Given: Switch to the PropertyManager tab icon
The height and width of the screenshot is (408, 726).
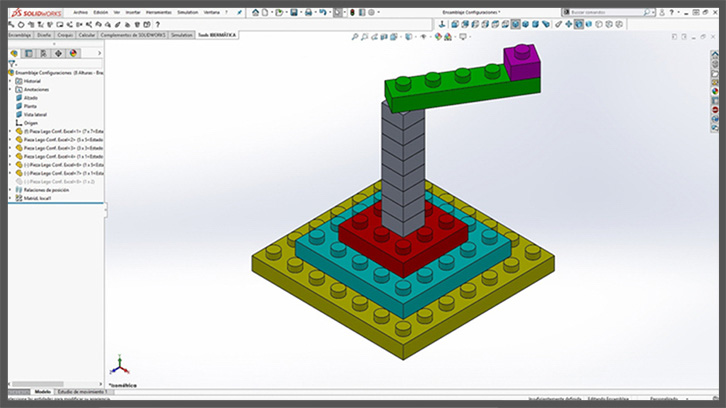Looking at the screenshot, I should click(x=28, y=53).
